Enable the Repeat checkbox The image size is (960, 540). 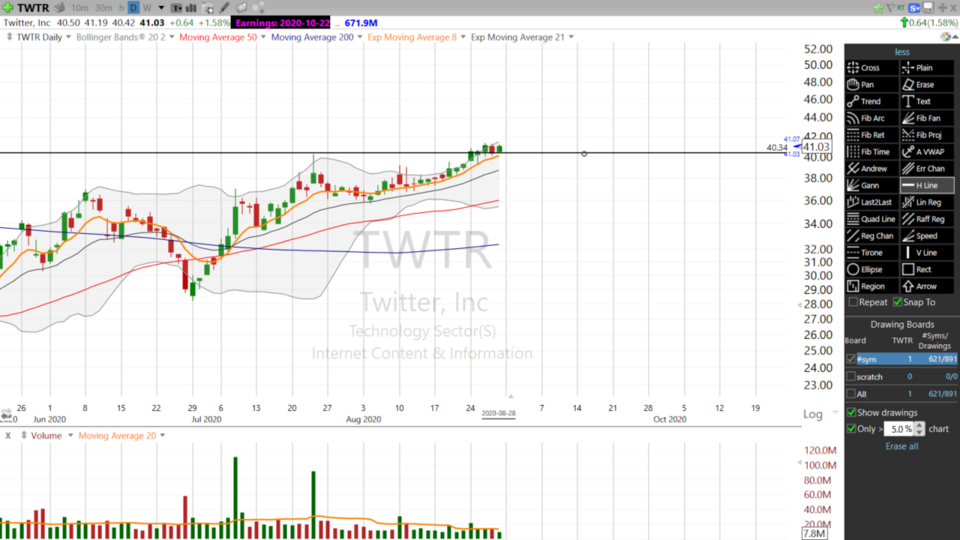(x=853, y=302)
